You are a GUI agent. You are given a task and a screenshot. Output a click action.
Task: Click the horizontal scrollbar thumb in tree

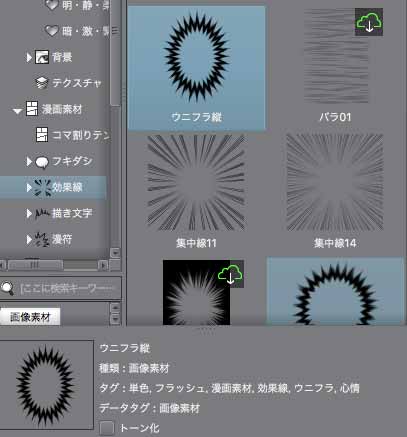pos(35,265)
